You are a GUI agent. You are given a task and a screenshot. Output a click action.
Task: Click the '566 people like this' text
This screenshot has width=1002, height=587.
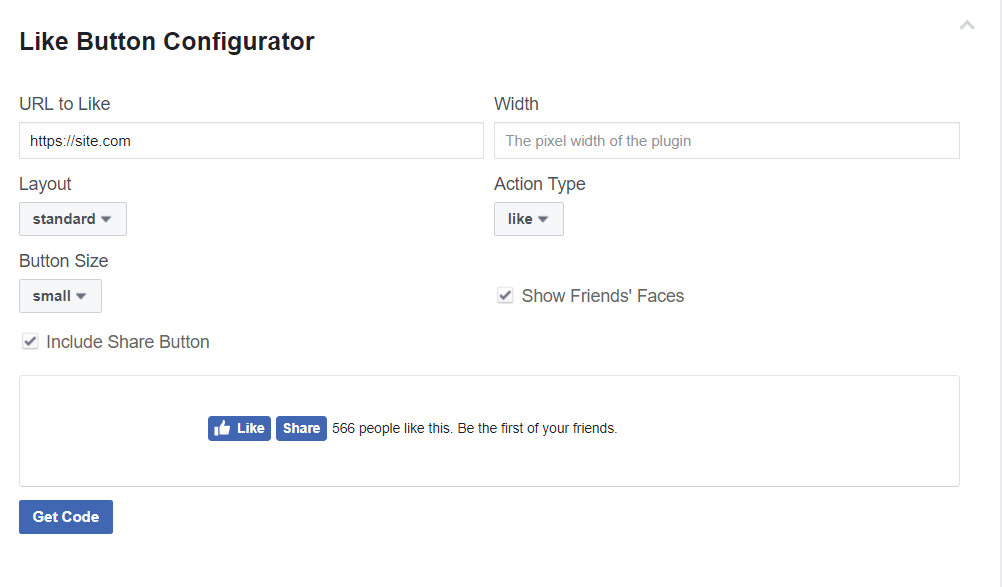[x=392, y=429]
